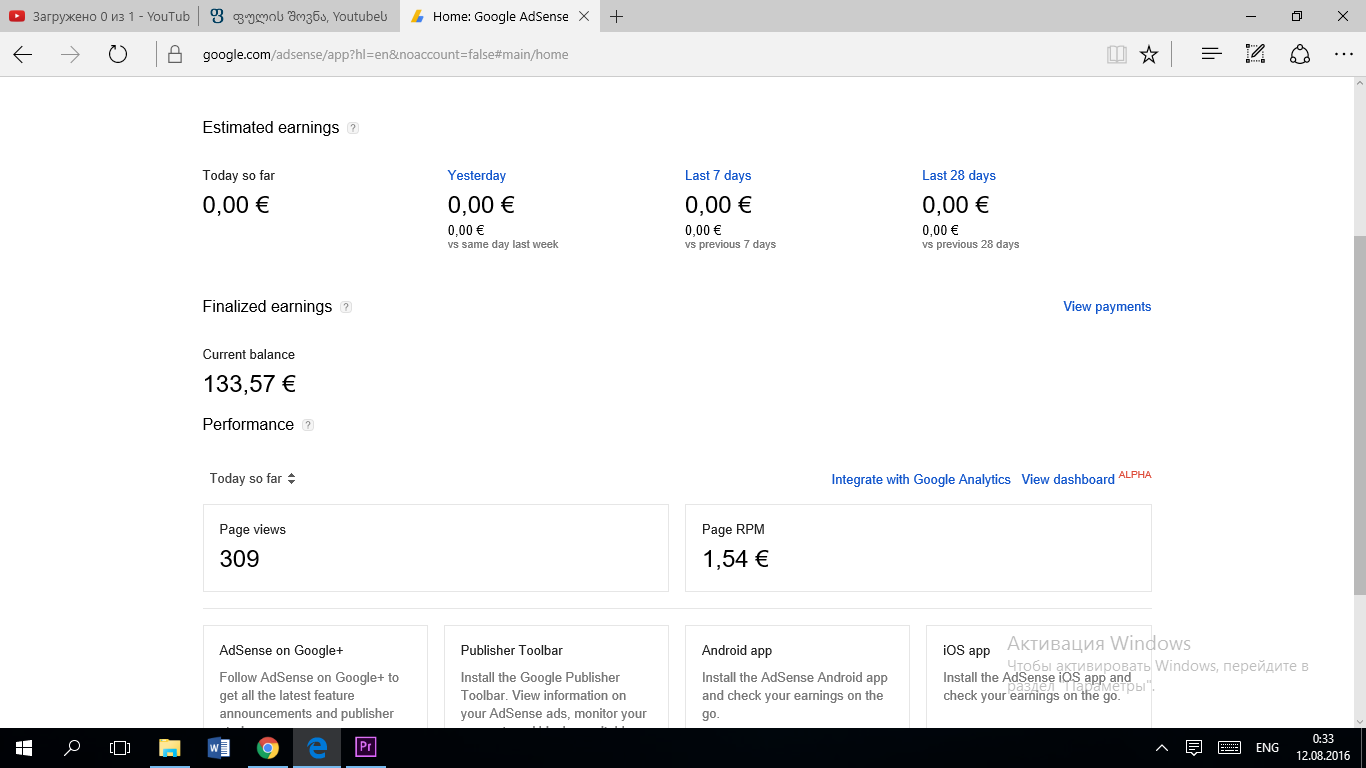1366x768 pixels.
Task: Open the View payments link
Action: pos(1107,307)
